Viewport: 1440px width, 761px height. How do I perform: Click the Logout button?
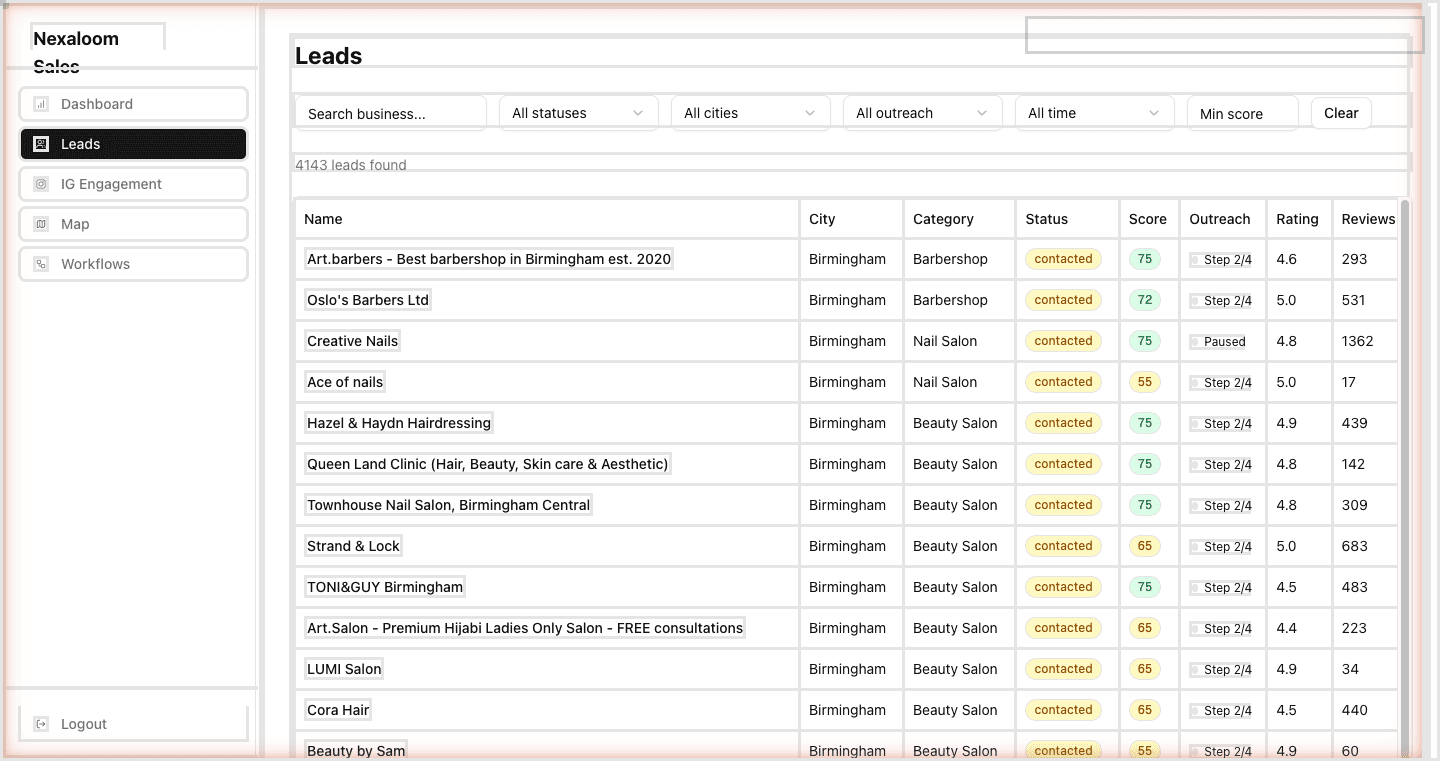133,723
